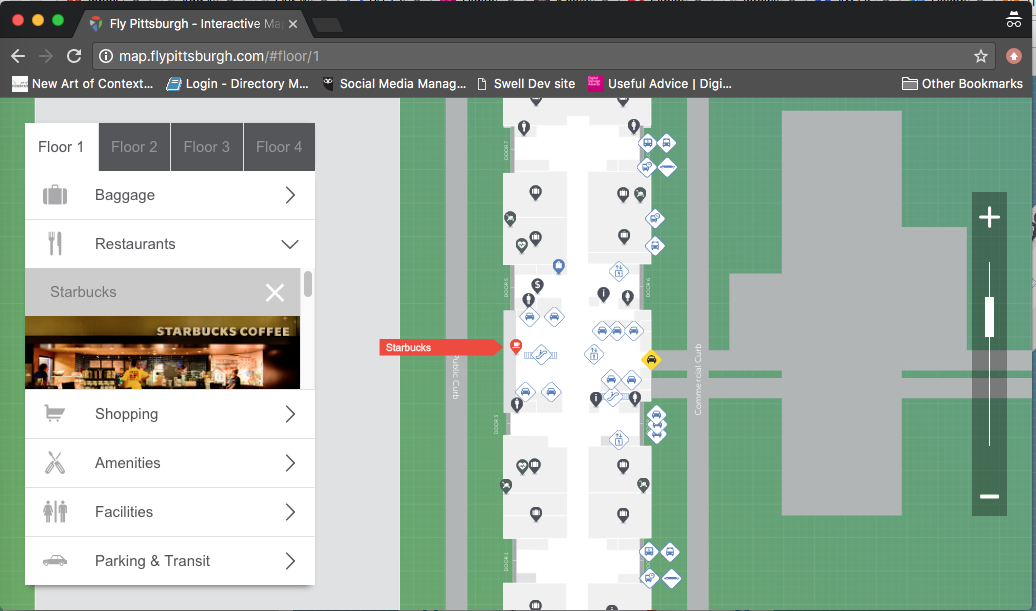The width and height of the screenshot is (1036, 611).
Task: Click the red Starbucks coffee map pin
Action: tap(516, 346)
